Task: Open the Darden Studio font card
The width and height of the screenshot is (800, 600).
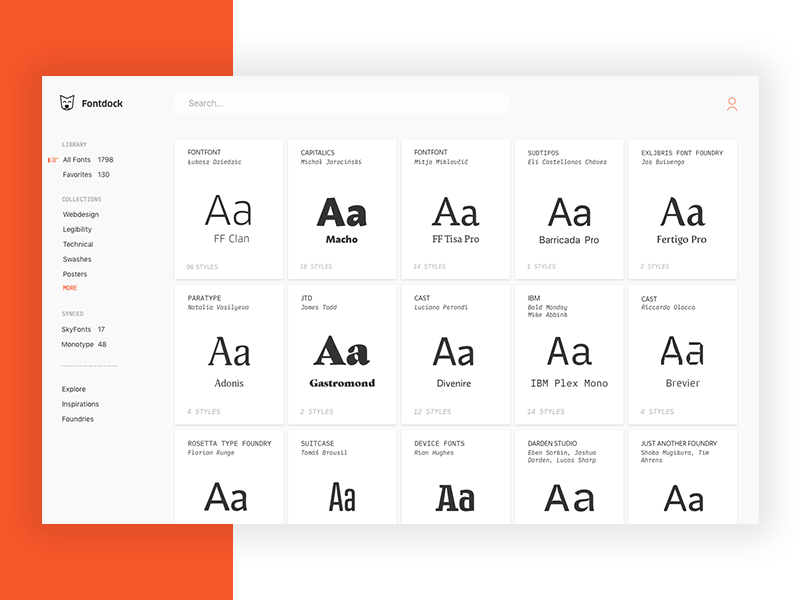Action: pyautogui.click(x=569, y=477)
